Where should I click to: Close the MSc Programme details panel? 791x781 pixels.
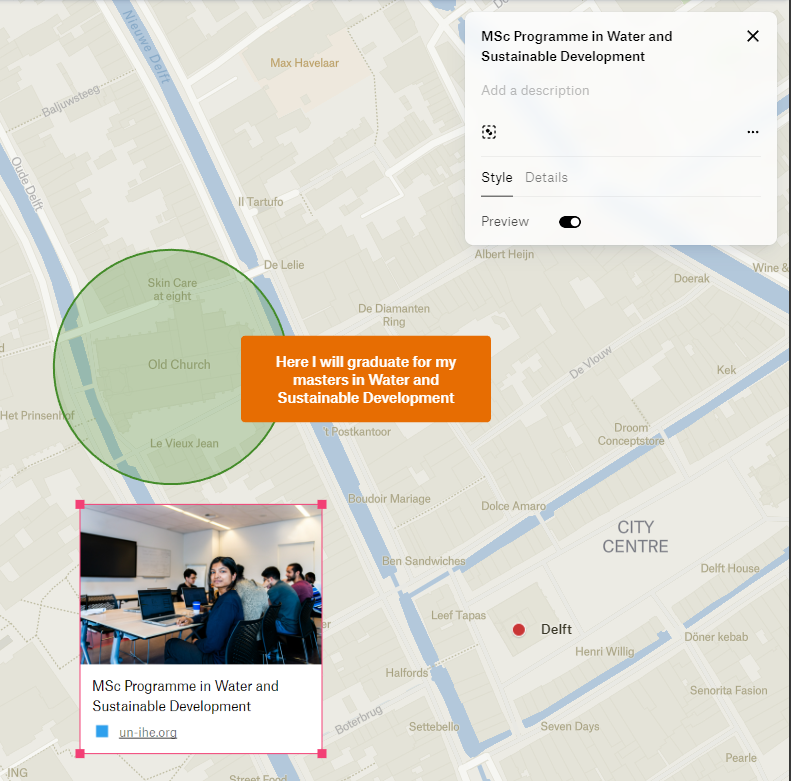click(x=753, y=37)
